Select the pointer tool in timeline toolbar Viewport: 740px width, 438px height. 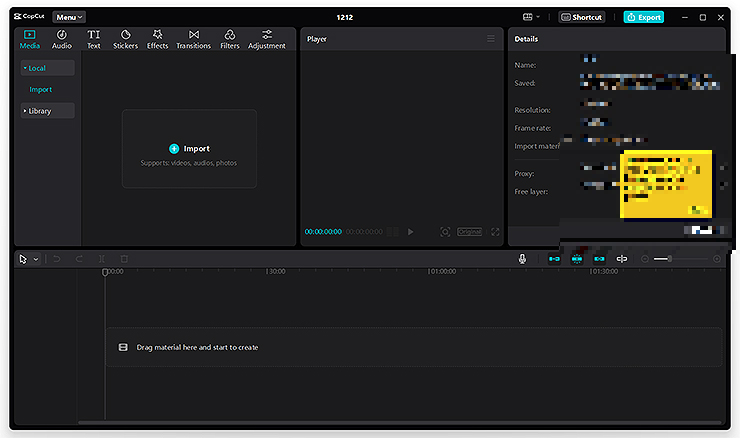(x=23, y=259)
